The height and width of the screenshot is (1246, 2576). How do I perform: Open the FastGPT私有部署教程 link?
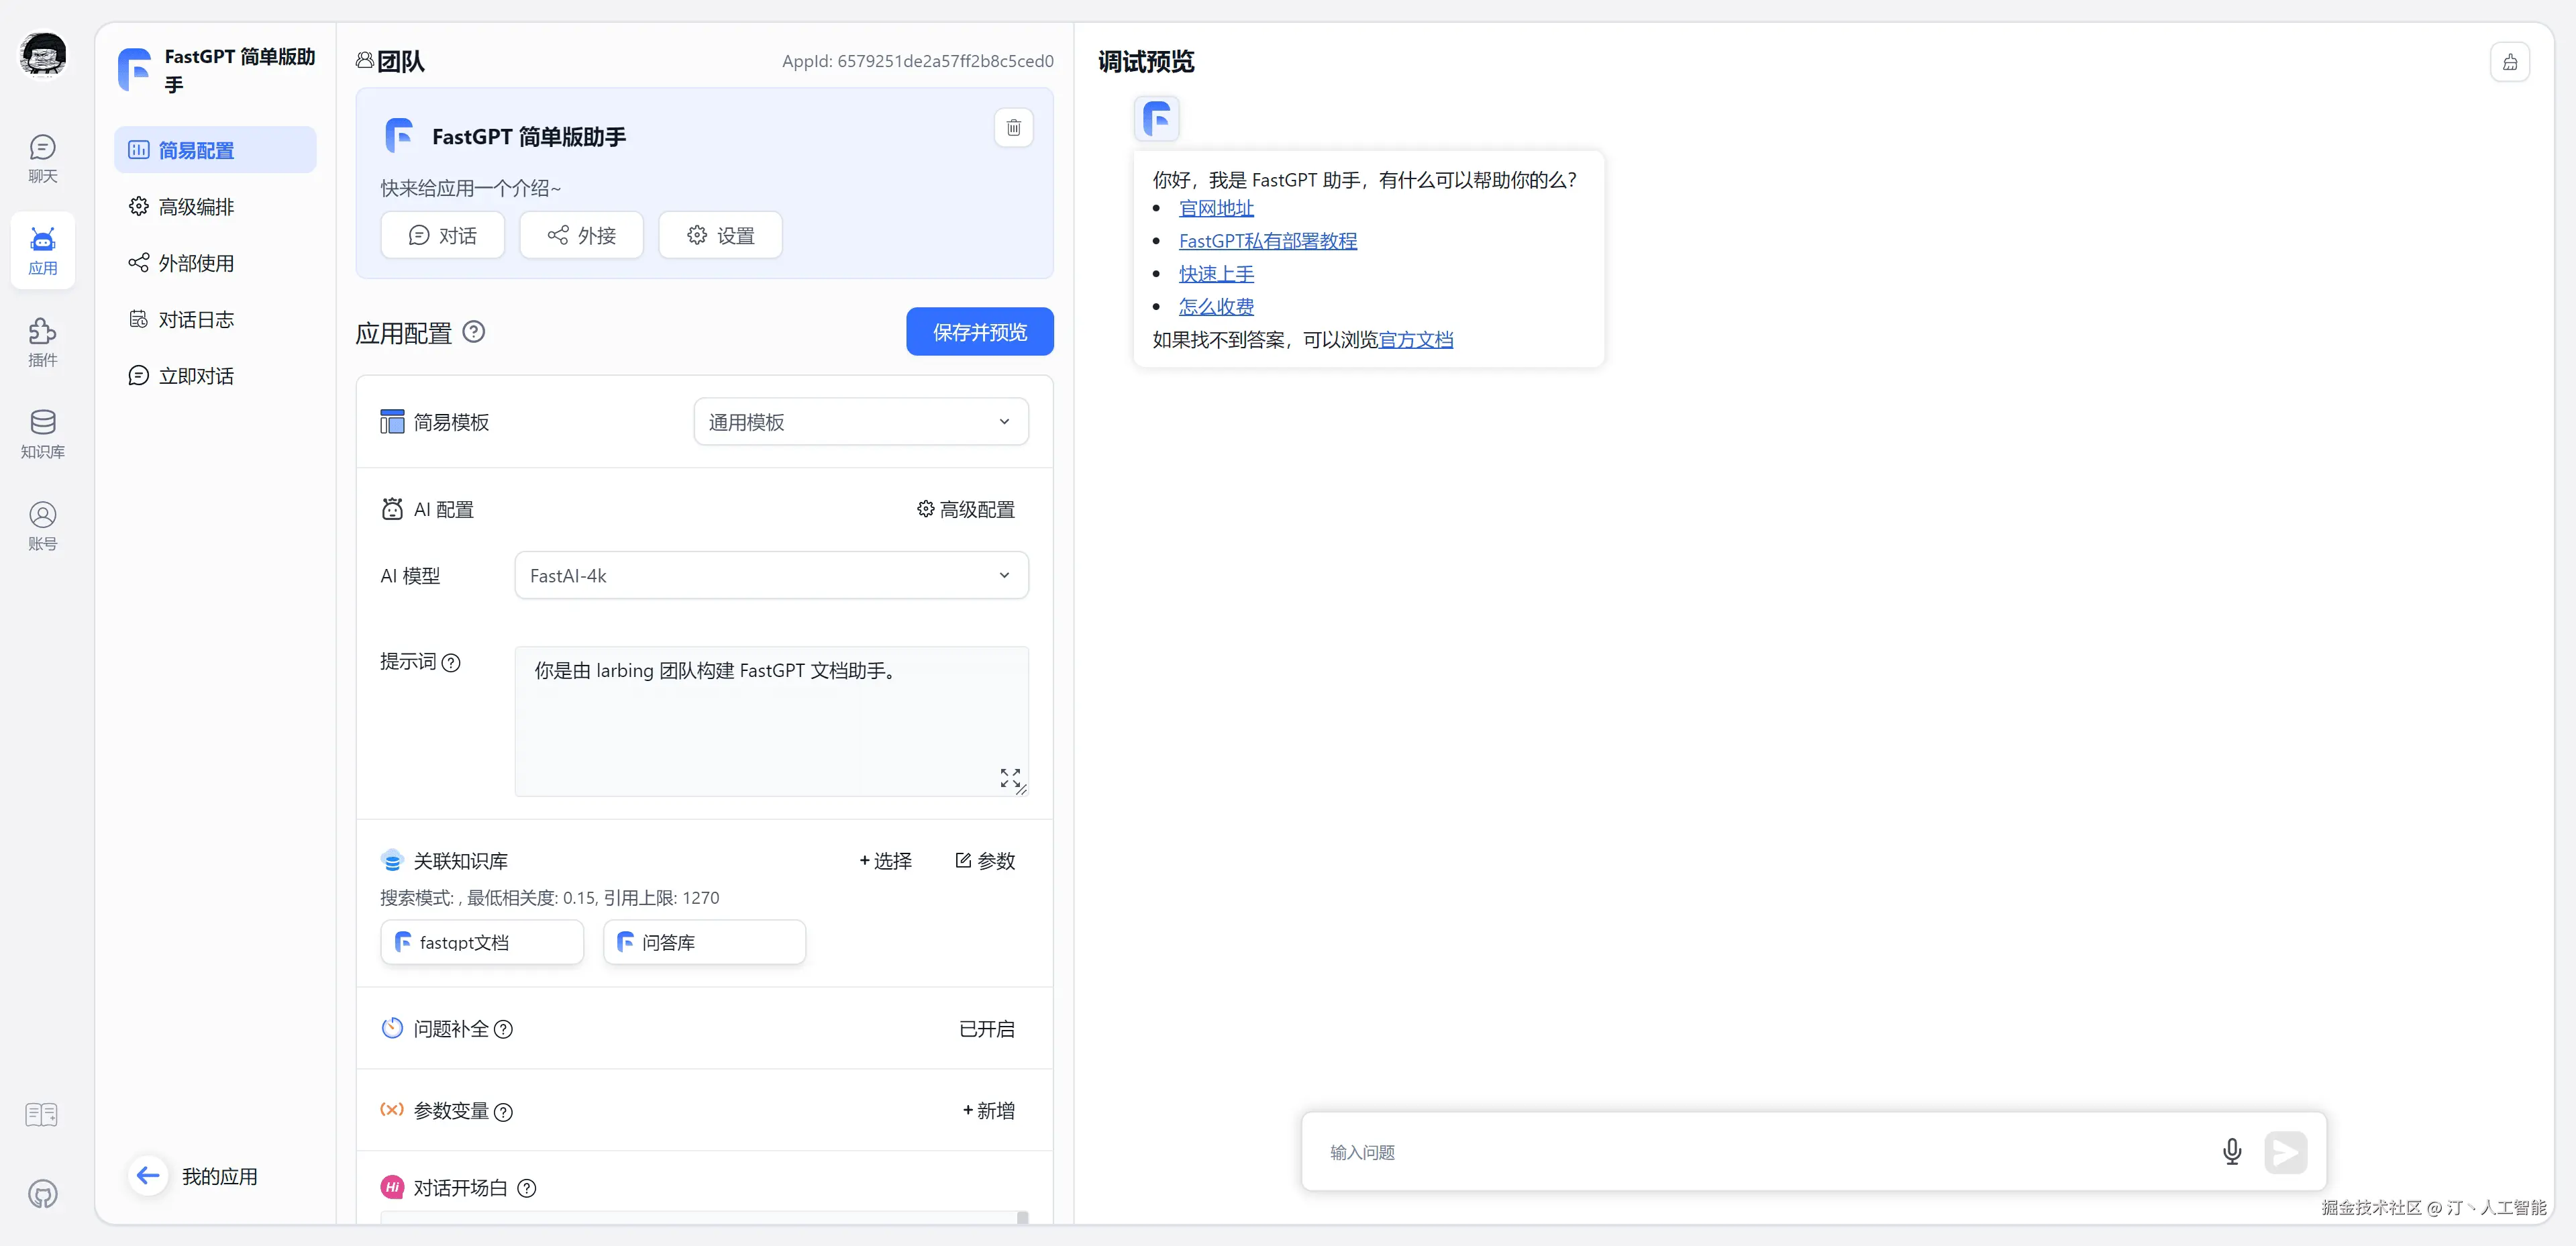click(x=1267, y=241)
